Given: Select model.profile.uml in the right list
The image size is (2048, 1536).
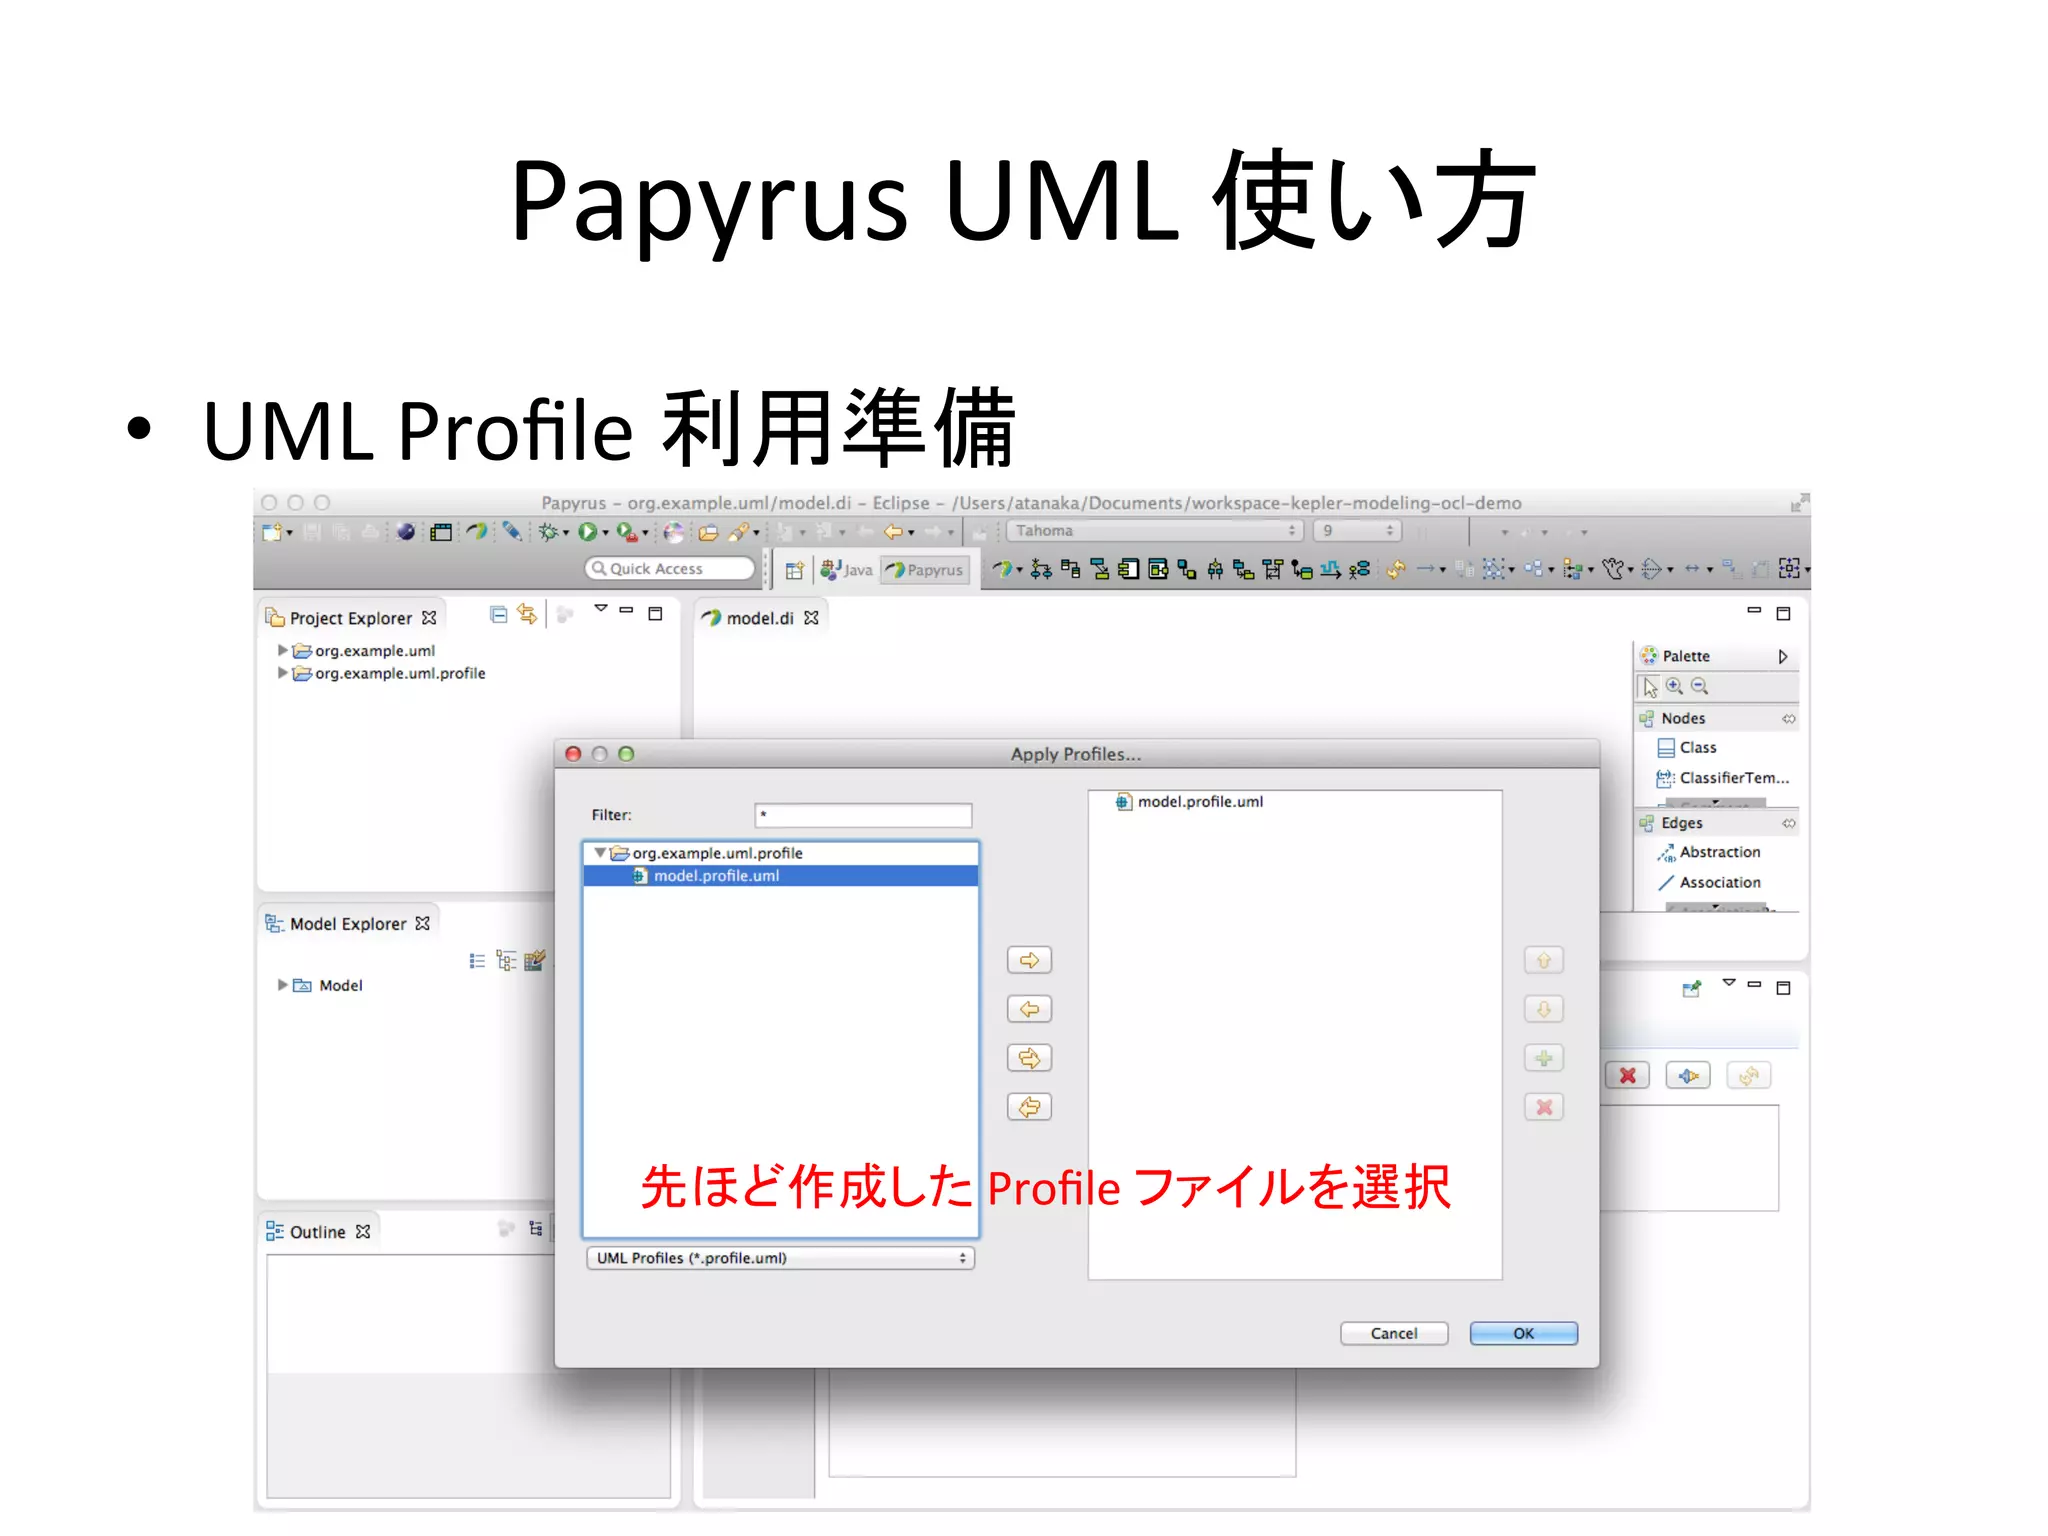Looking at the screenshot, I should coord(1190,802).
